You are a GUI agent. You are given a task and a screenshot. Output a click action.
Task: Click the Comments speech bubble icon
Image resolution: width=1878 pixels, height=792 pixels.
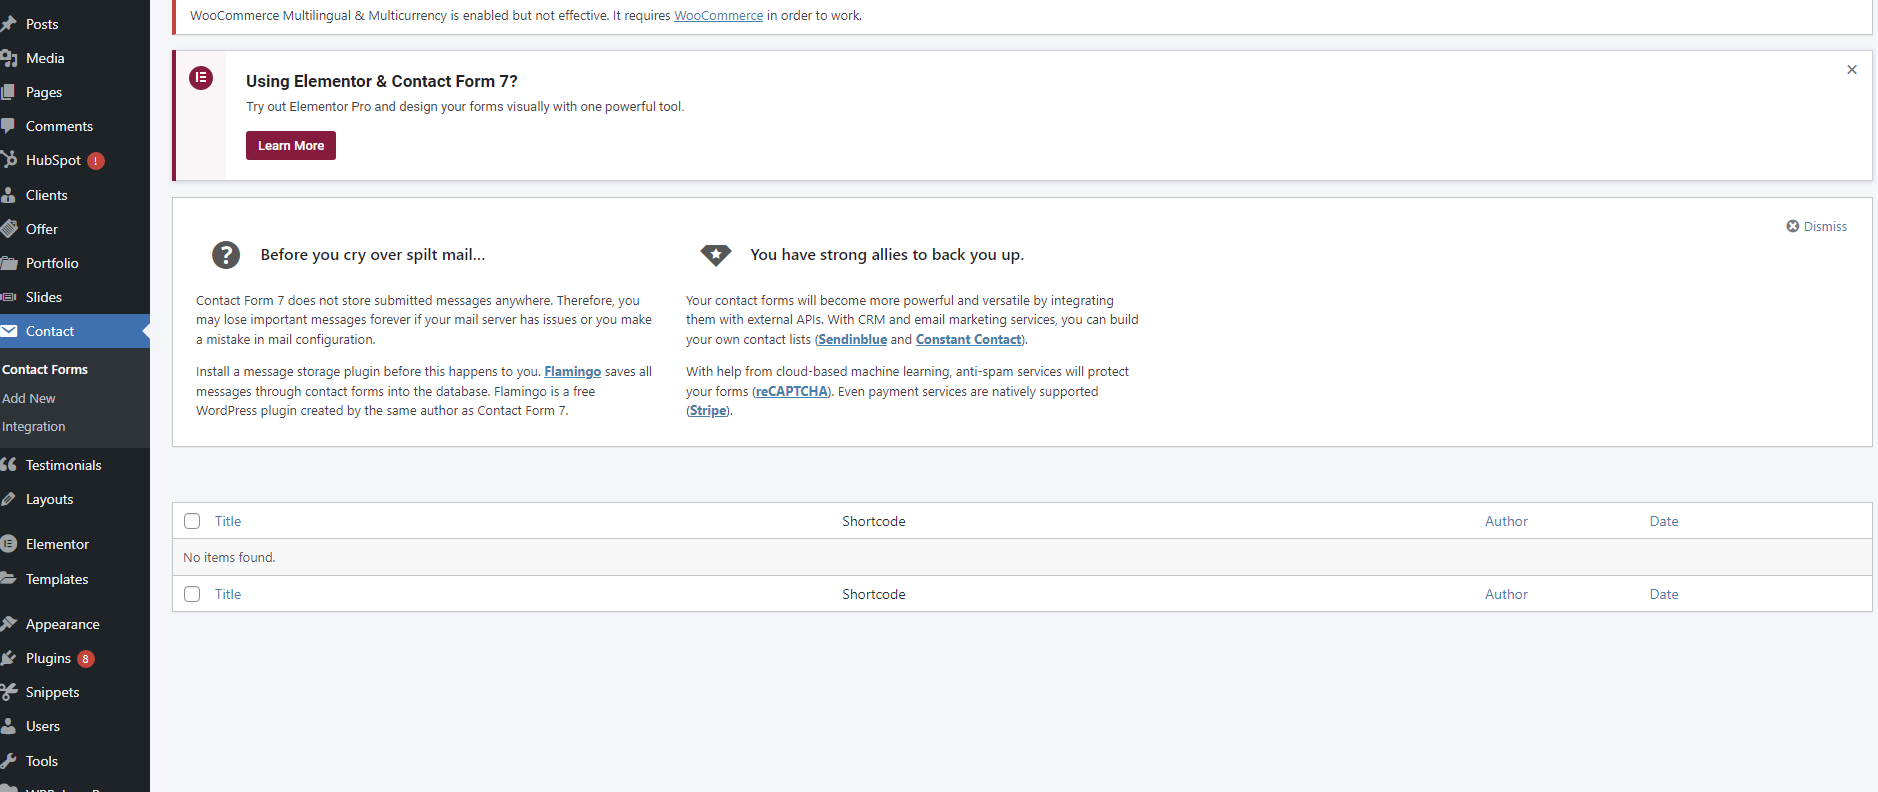coord(9,126)
